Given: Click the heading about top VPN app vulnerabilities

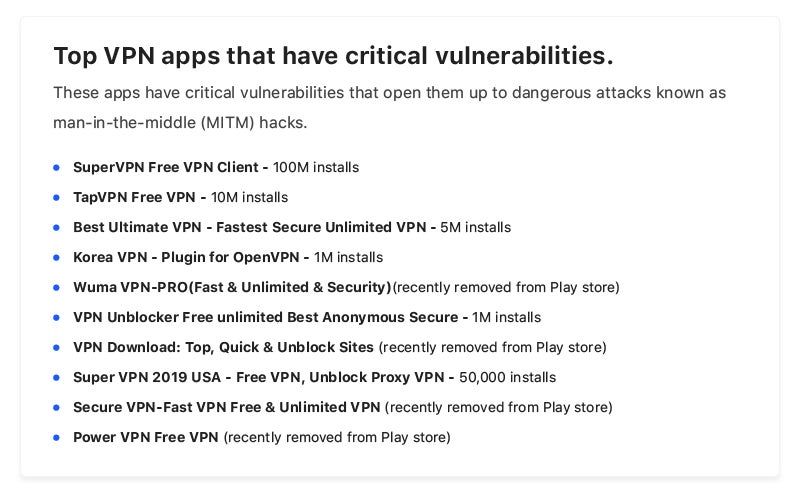Looking at the screenshot, I should click(x=333, y=56).
